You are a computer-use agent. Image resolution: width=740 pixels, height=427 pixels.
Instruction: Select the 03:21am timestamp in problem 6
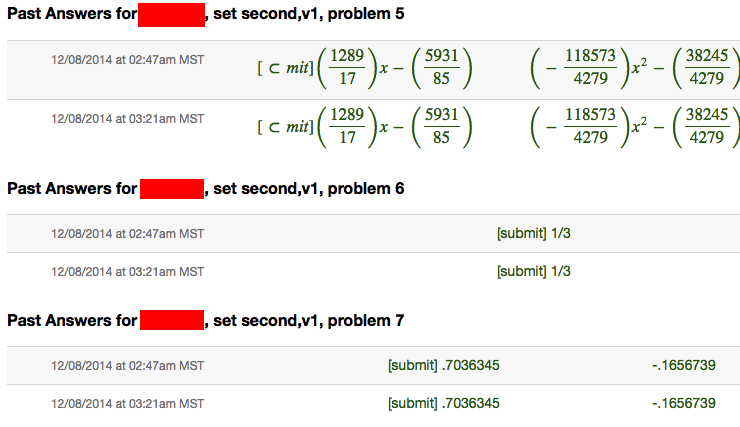point(127,272)
